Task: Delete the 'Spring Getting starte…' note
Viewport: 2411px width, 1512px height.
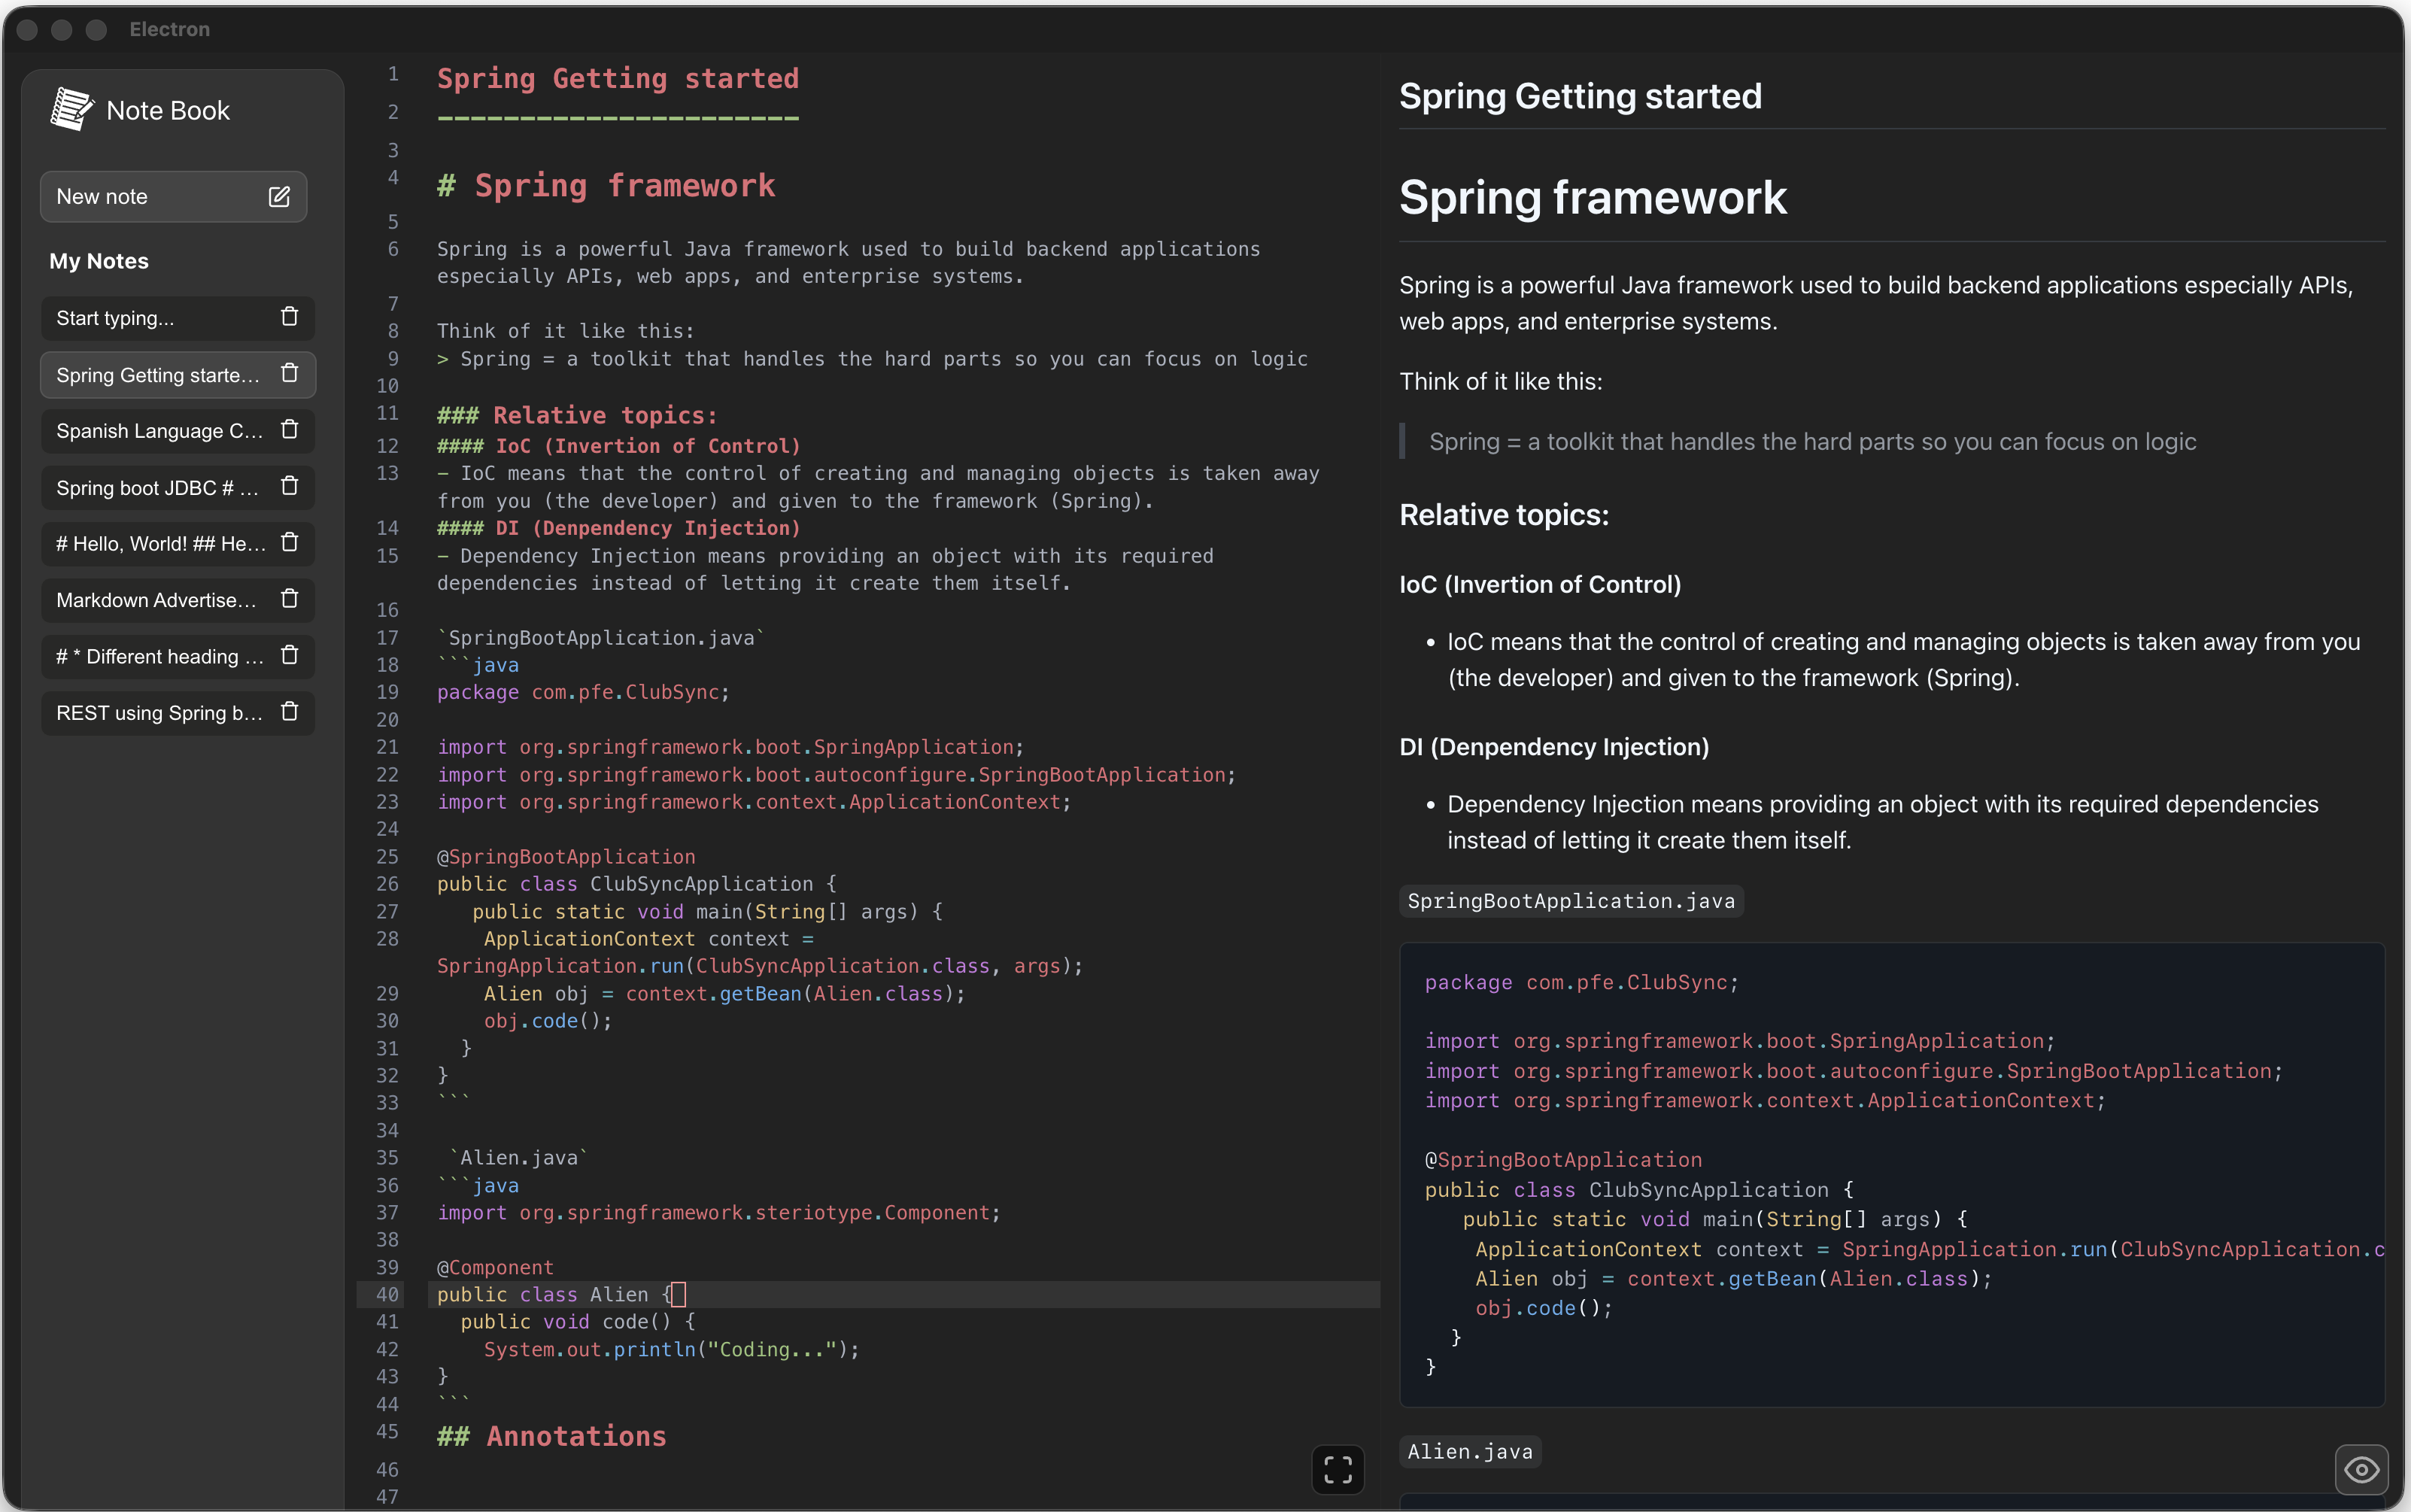Action: pos(290,374)
